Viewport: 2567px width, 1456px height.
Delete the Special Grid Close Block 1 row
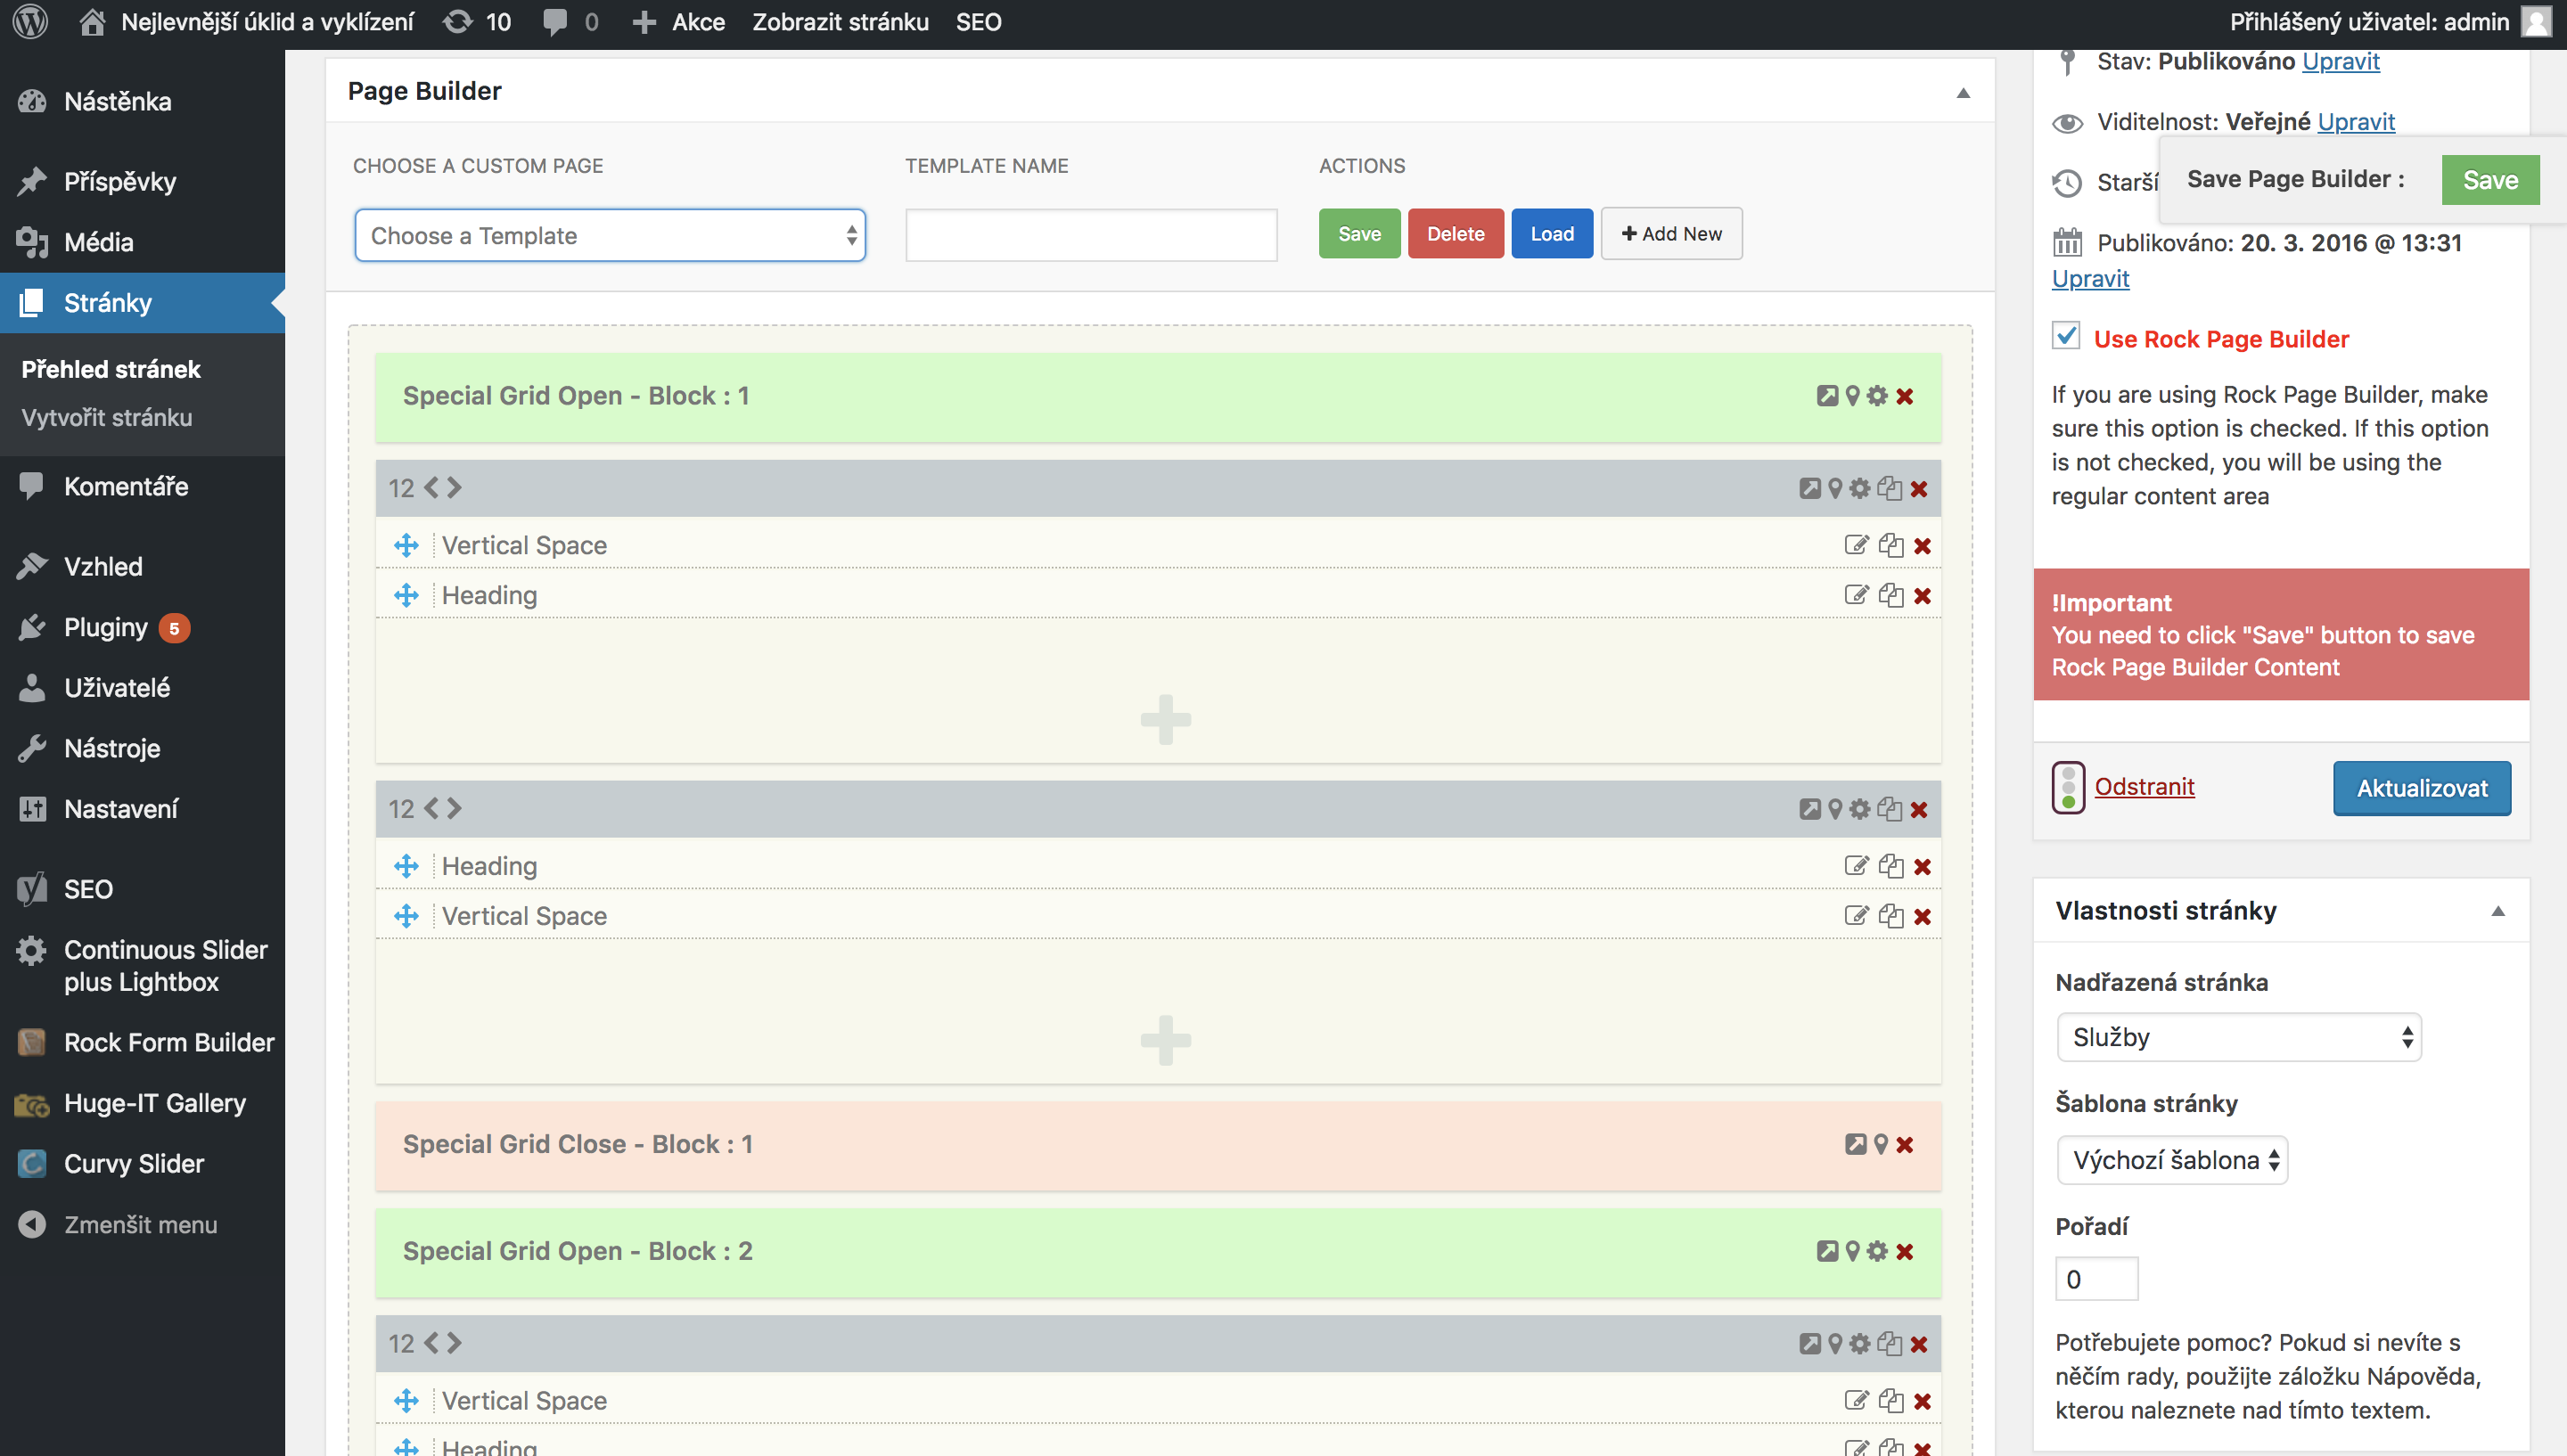tap(1905, 1144)
